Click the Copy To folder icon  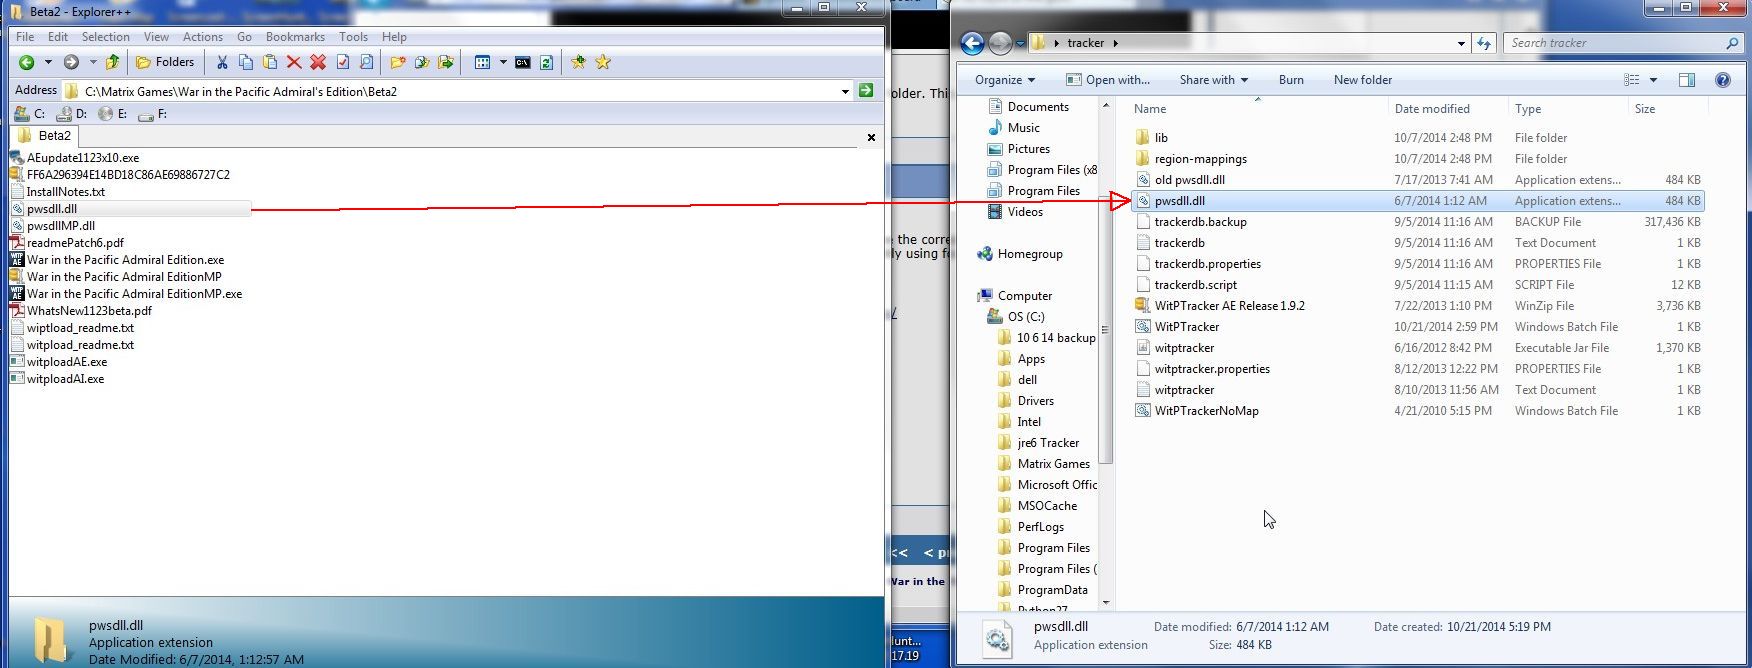(x=422, y=62)
